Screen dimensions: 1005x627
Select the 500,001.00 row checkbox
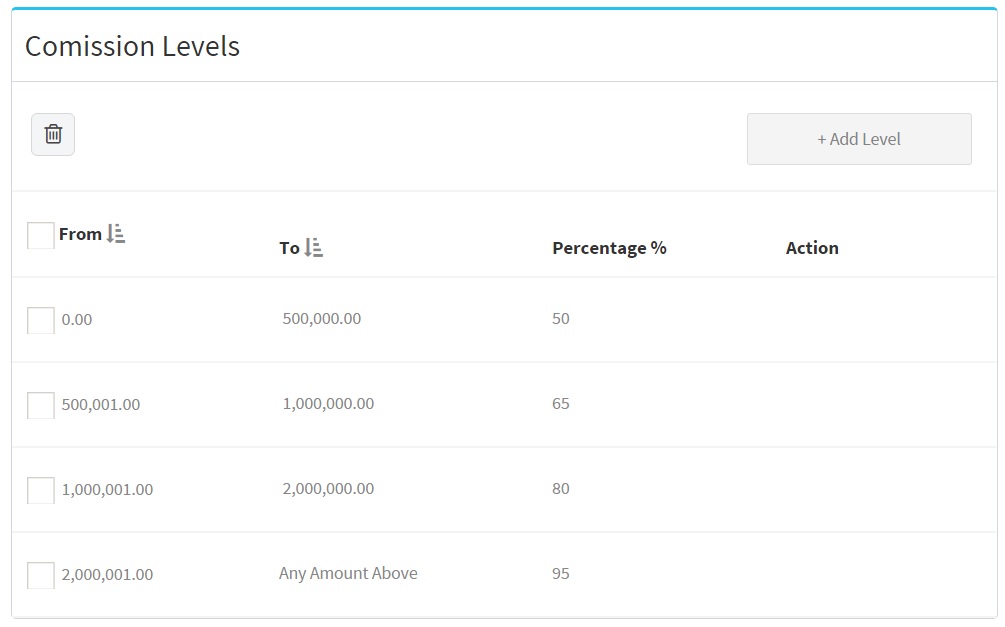(x=41, y=405)
